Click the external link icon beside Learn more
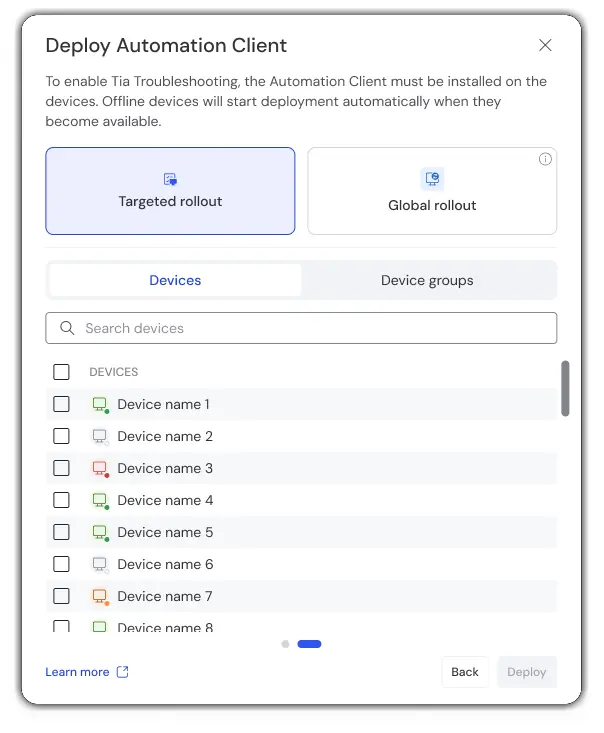Screen dimensions: 604x733 click(122, 672)
